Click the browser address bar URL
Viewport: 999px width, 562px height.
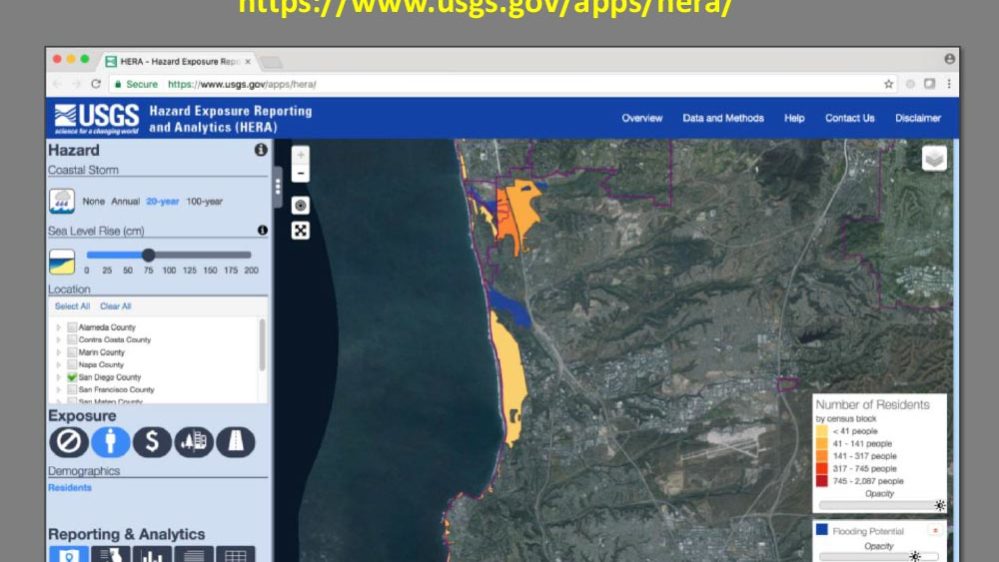(x=242, y=84)
